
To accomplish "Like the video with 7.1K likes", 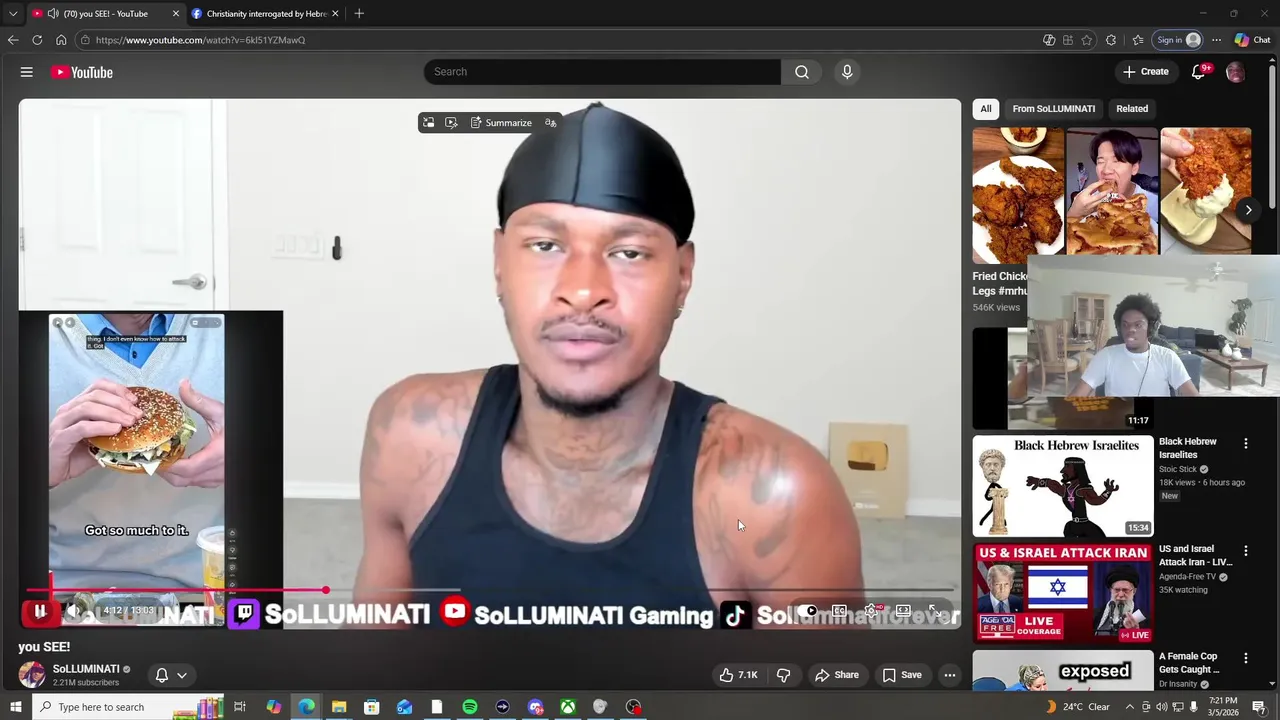I will coord(738,675).
